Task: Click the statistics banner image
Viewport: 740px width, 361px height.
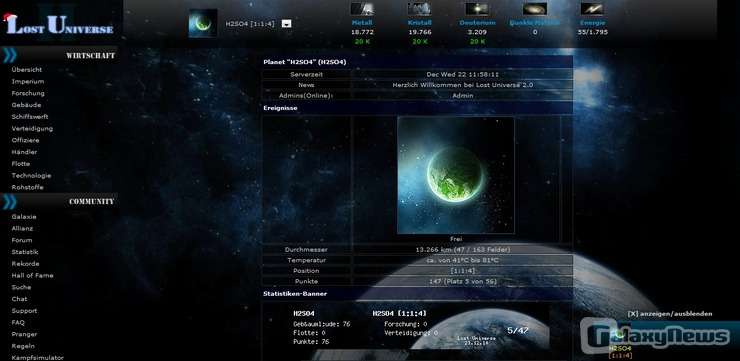Action: coord(417,327)
